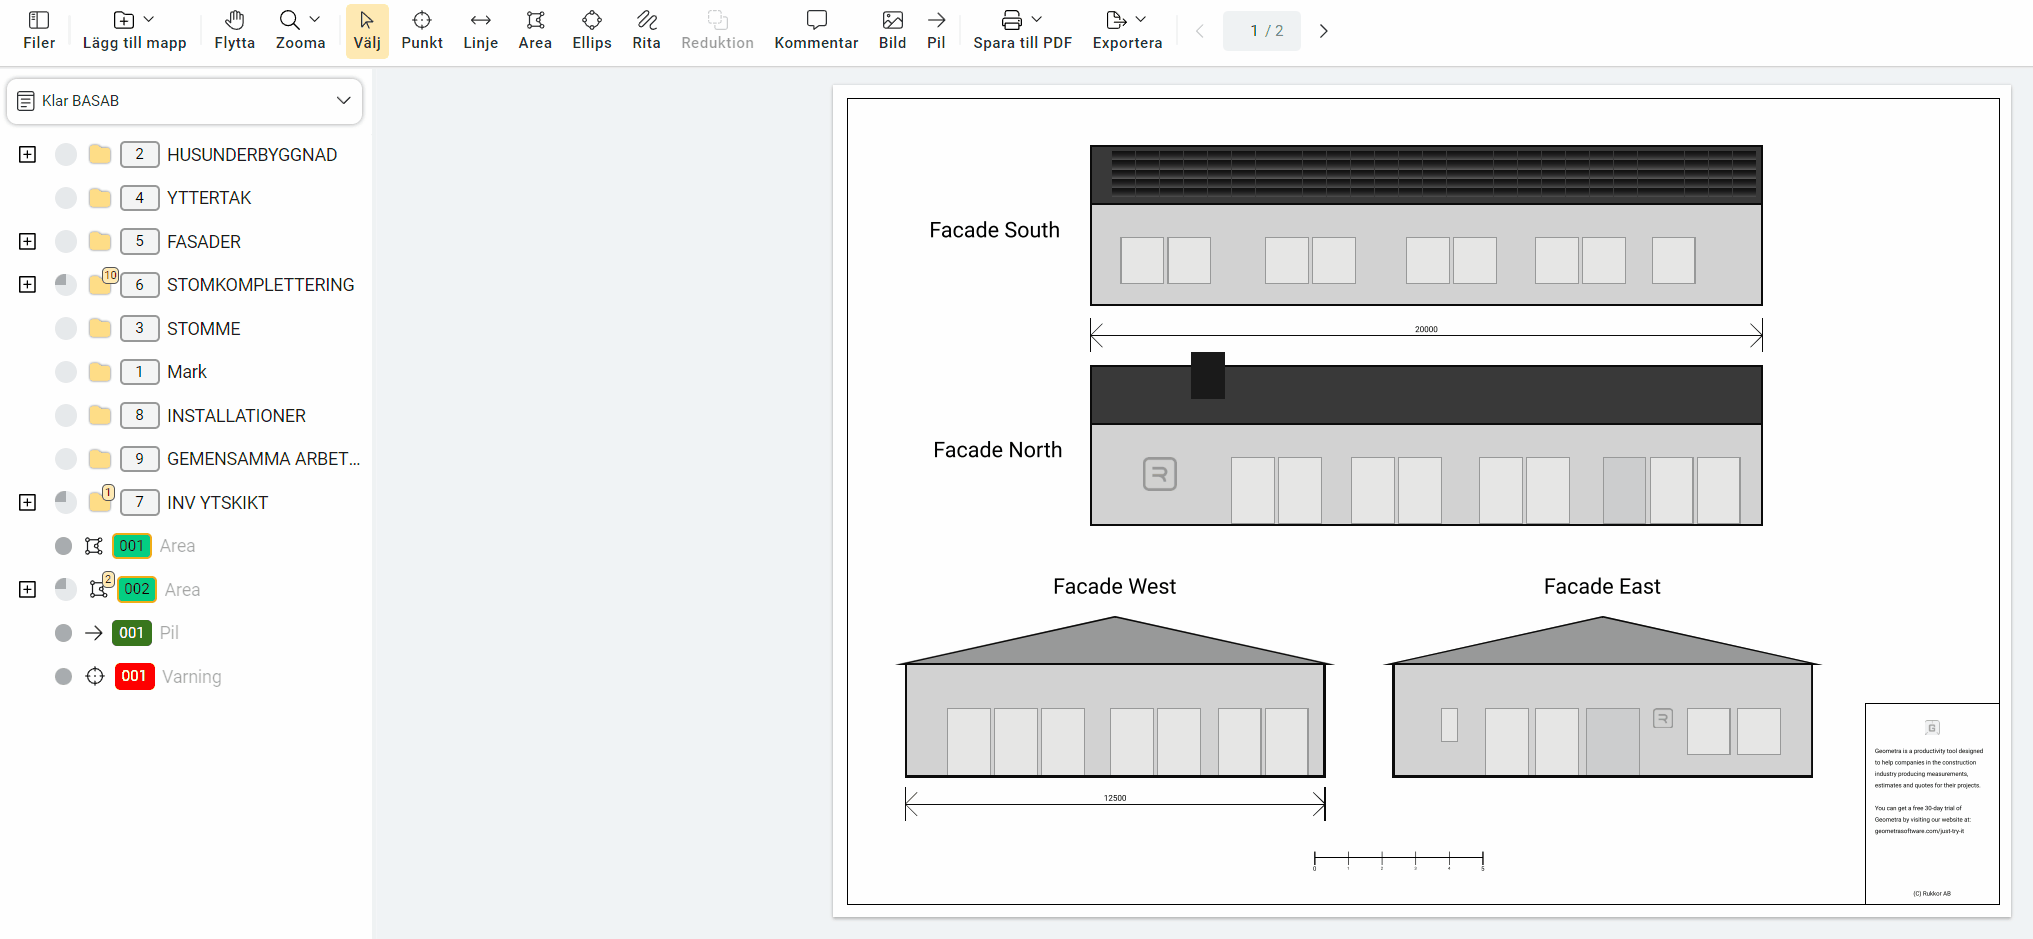Click the Reduktion tool
Viewport: 2033px width, 939px height.
717,31
